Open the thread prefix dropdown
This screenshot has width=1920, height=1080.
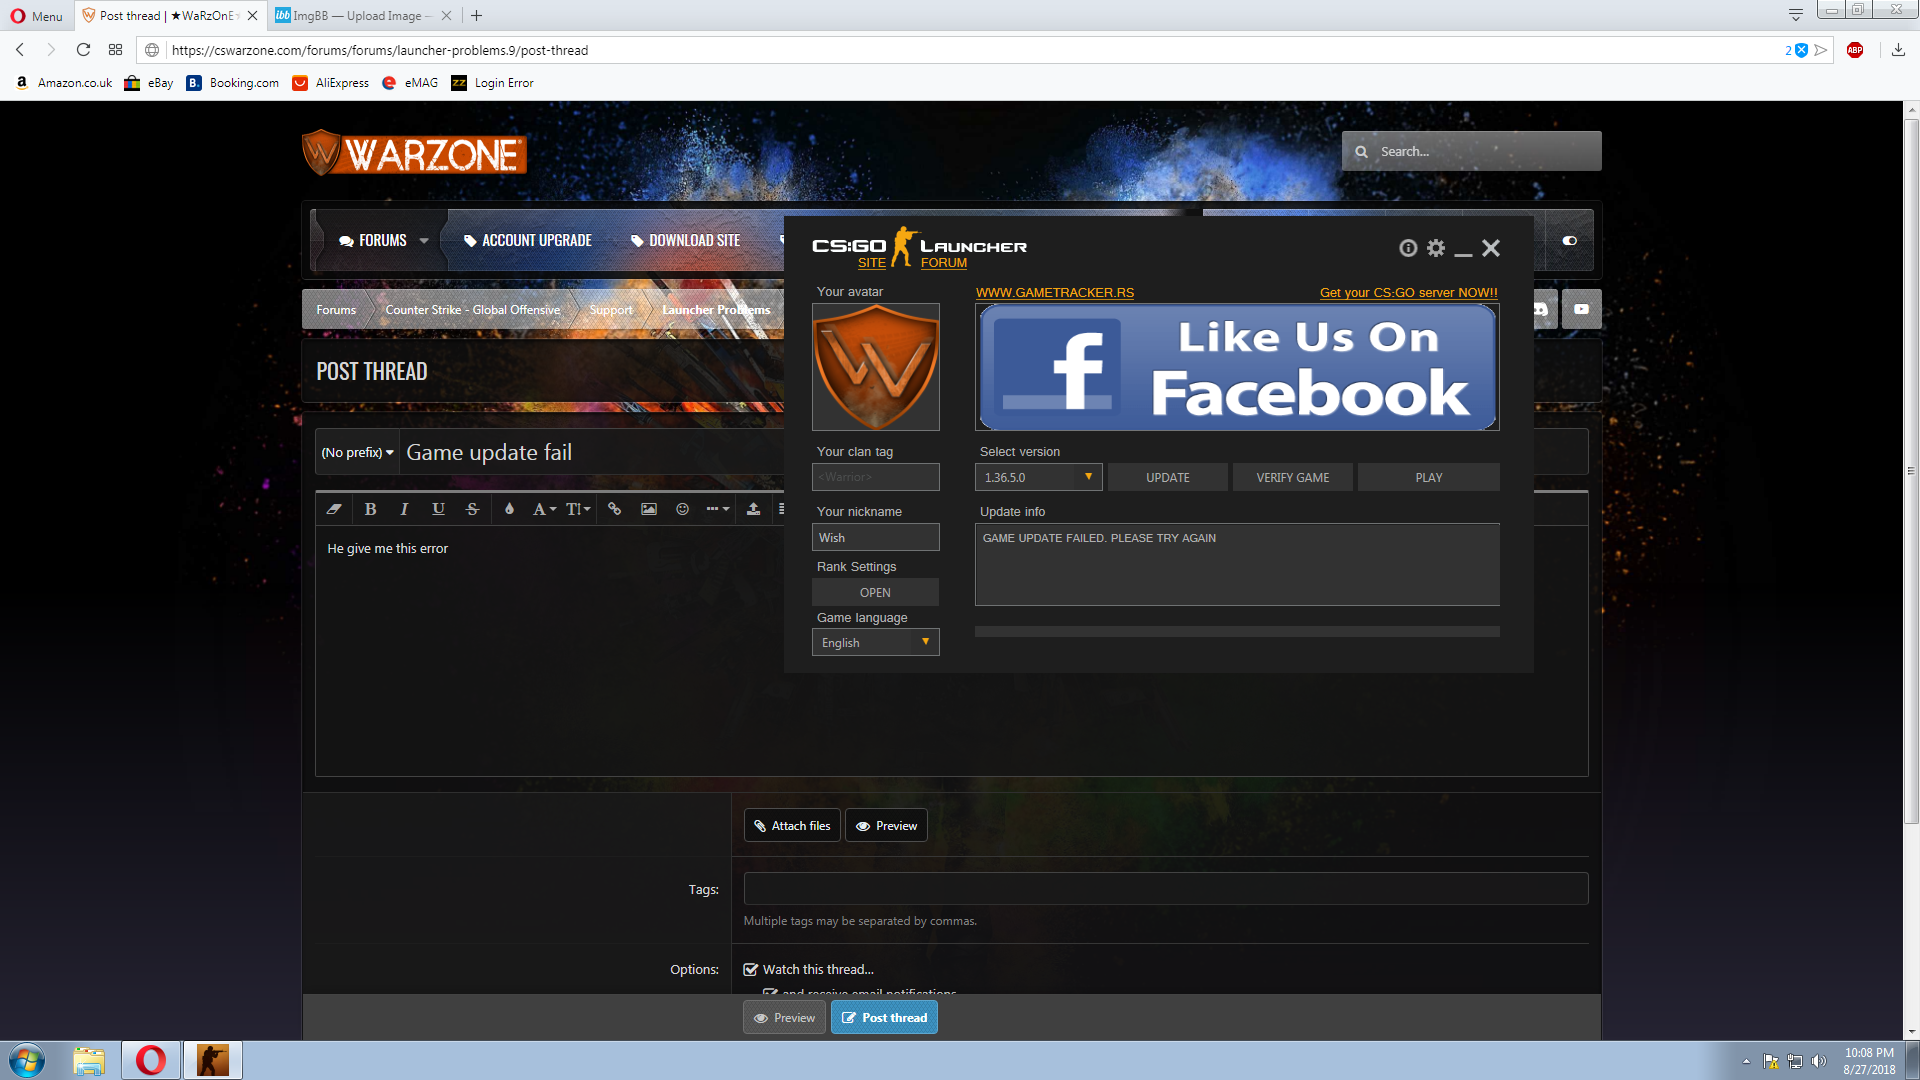coord(357,452)
